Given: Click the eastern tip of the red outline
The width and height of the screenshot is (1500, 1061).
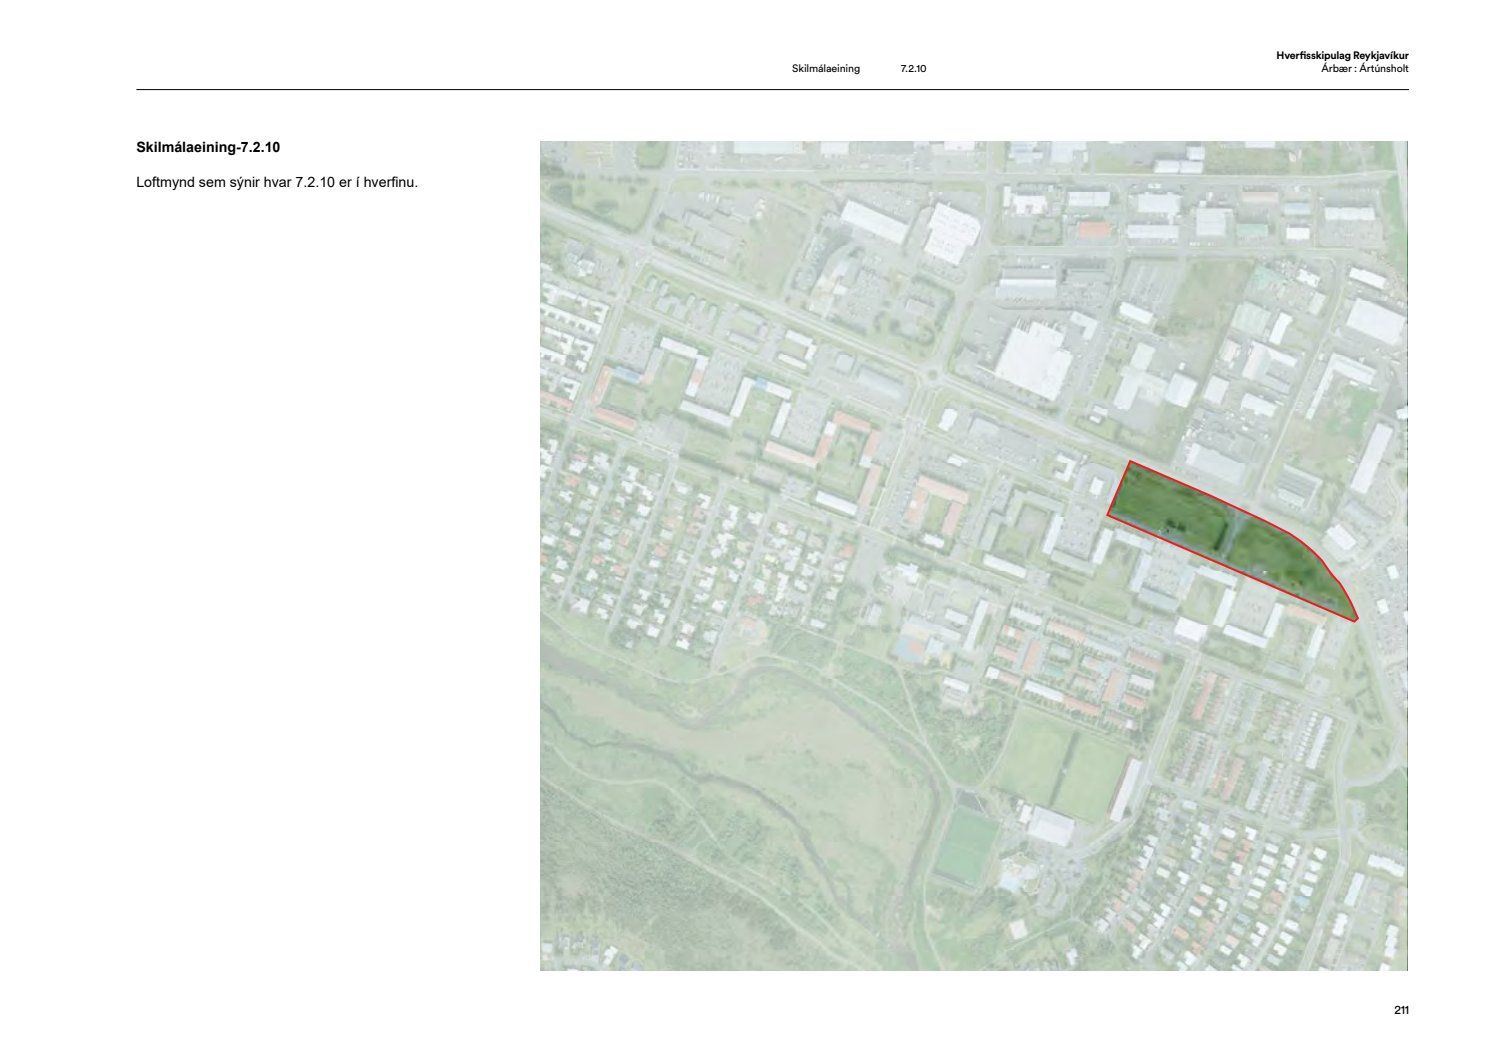Looking at the screenshot, I should click(1356, 620).
